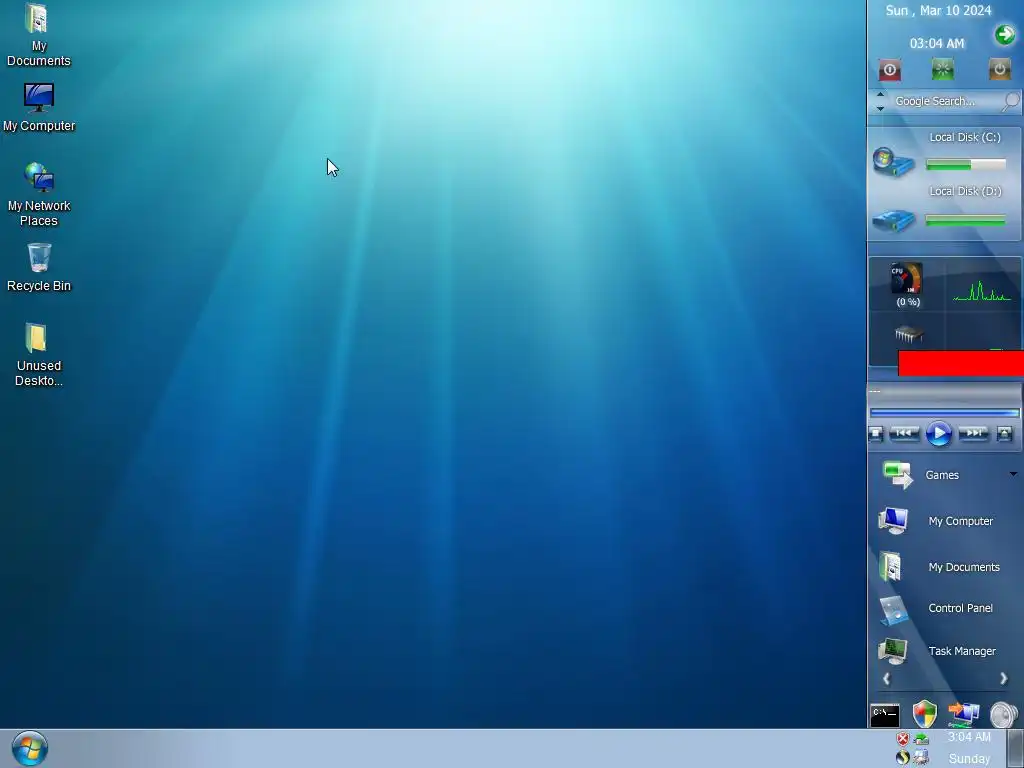Viewport: 1024px width, 768px height.
Task: Click the date text Sun, Mar 10 2024
Action: pyautogui.click(x=938, y=10)
